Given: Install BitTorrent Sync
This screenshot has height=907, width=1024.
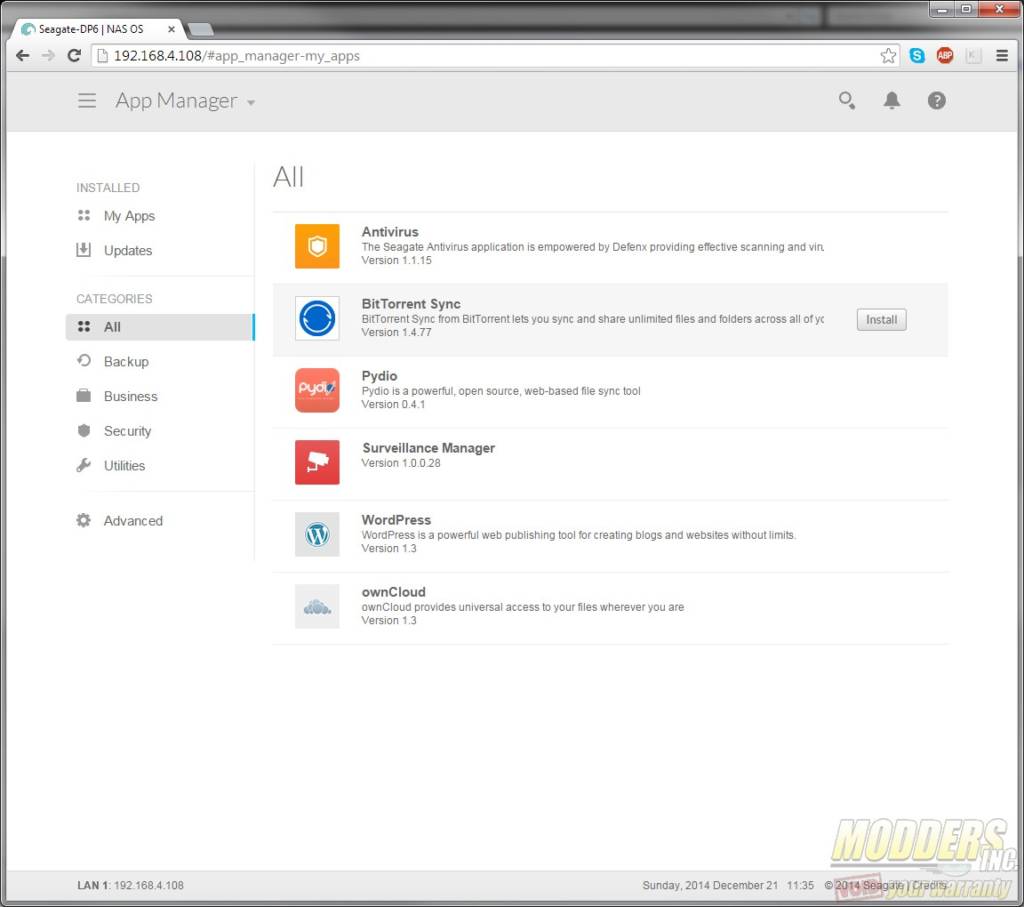Looking at the screenshot, I should pos(881,319).
